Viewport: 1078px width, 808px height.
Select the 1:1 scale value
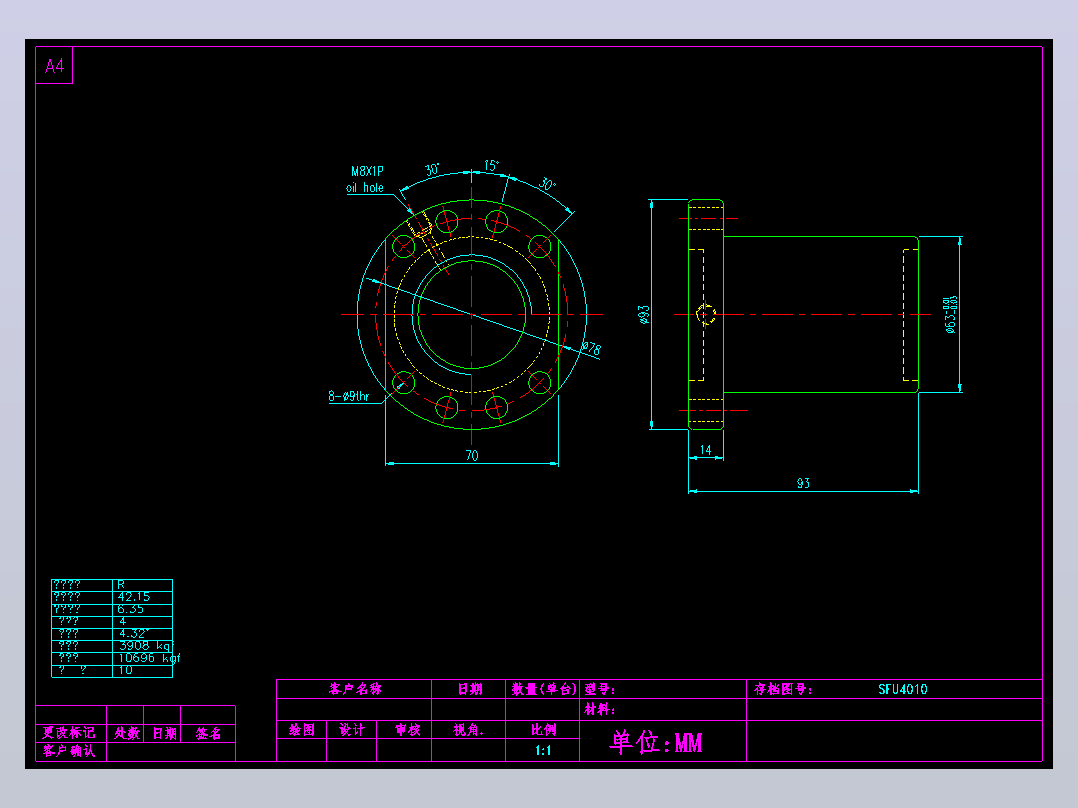pyautogui.click(x=543, y=750)
